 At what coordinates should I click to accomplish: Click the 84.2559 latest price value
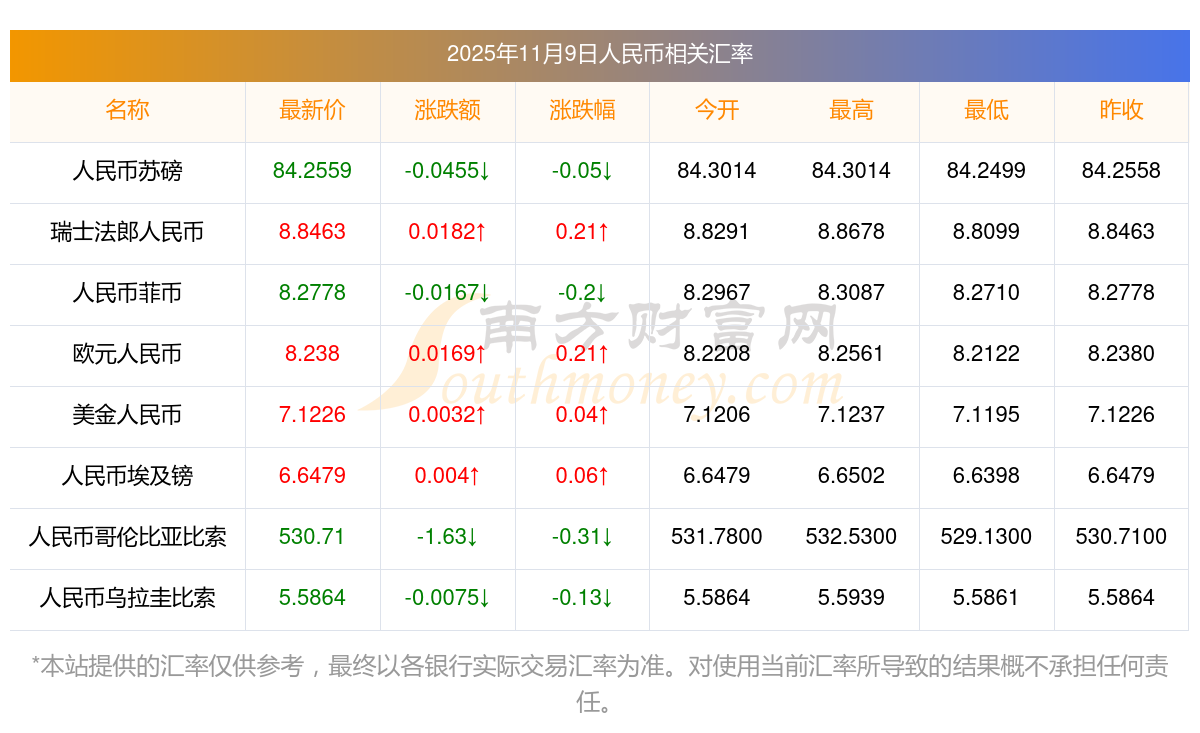click(x=312, y=171)
